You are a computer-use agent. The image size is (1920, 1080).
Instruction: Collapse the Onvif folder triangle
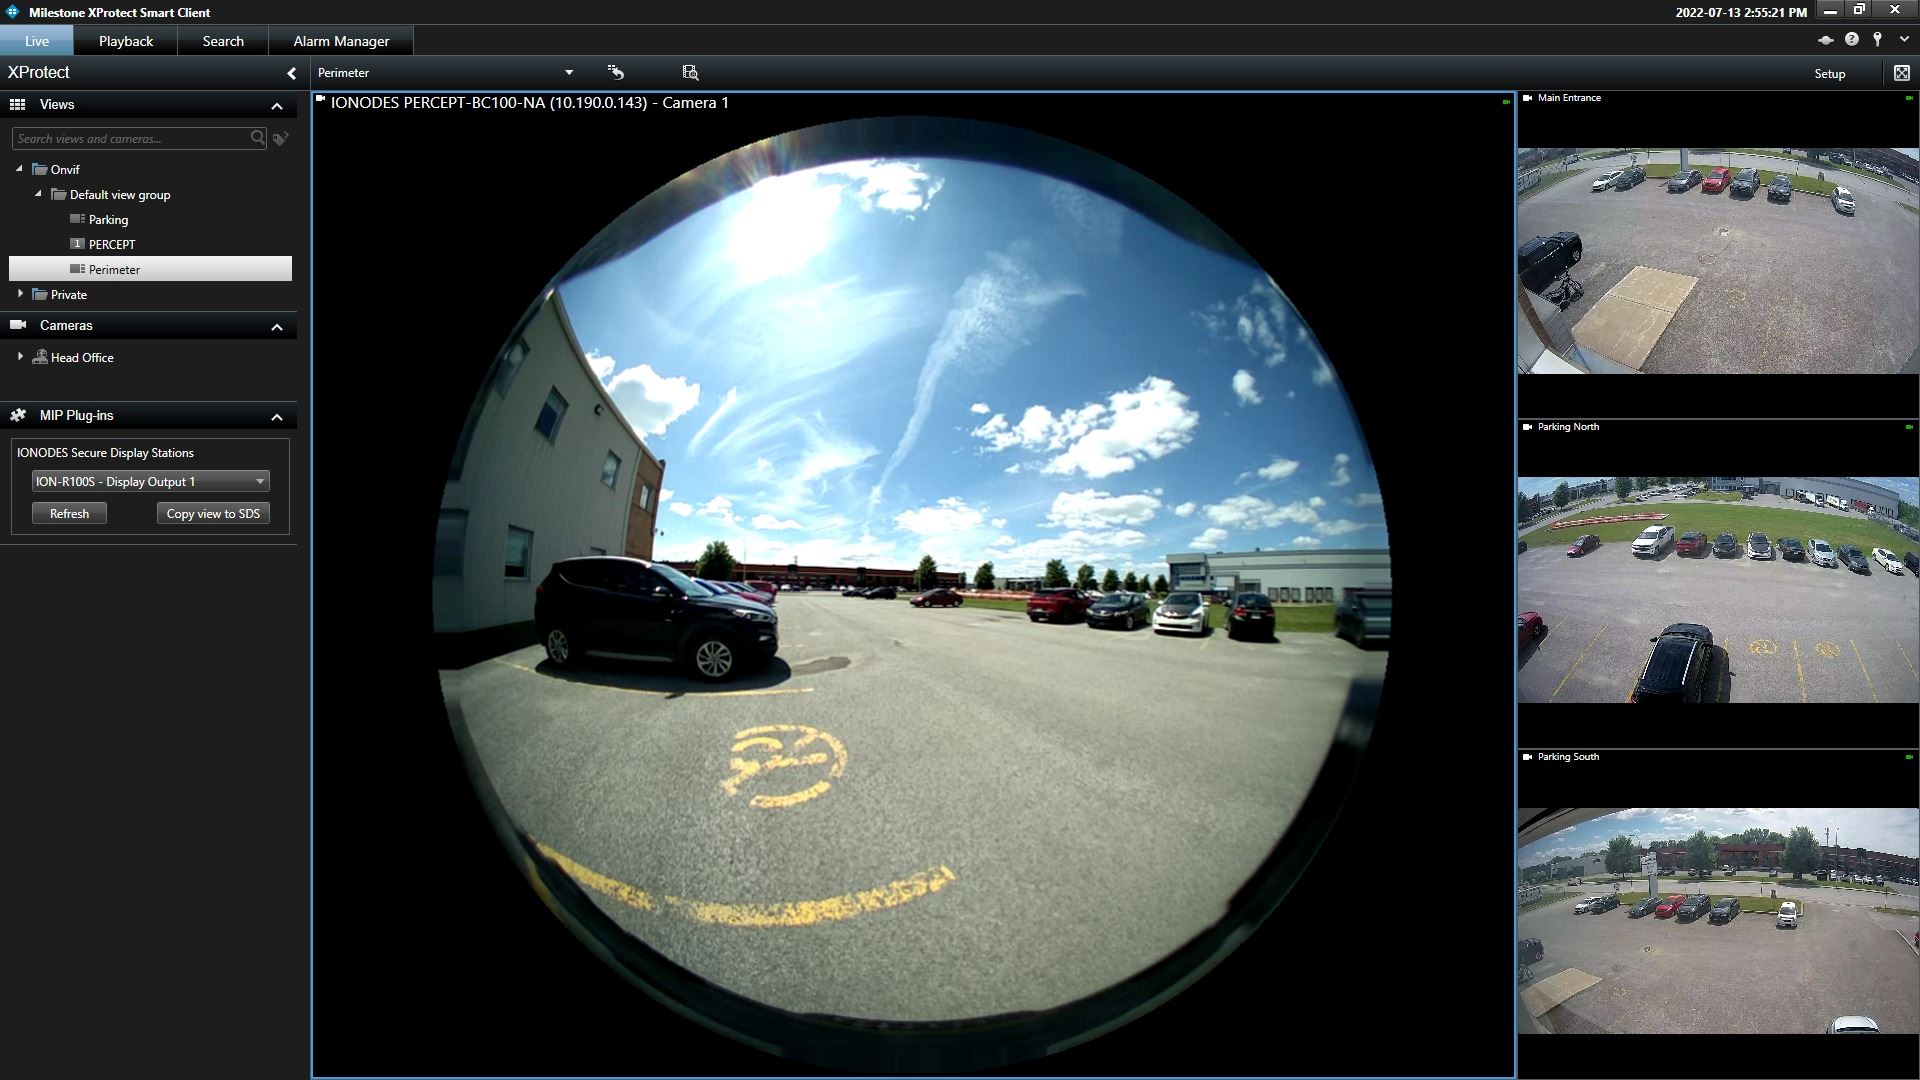click(20, 169)
